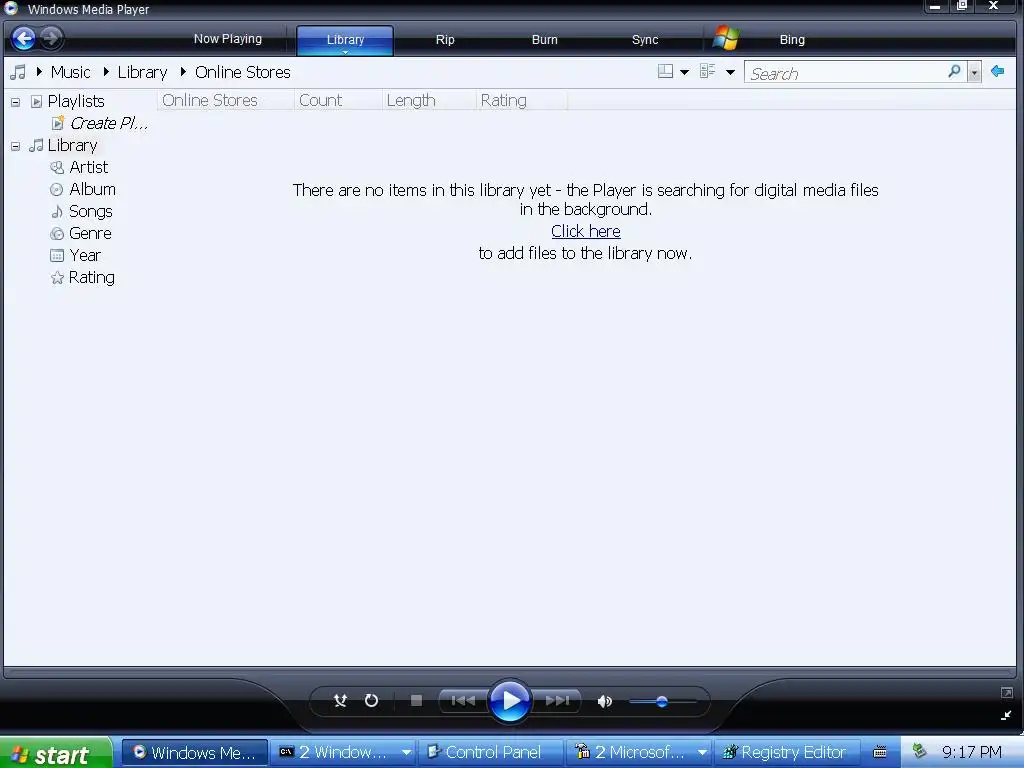Select Playlists in the navigation tree
This screenshot has height=768, width=1024.
point(76,101)
